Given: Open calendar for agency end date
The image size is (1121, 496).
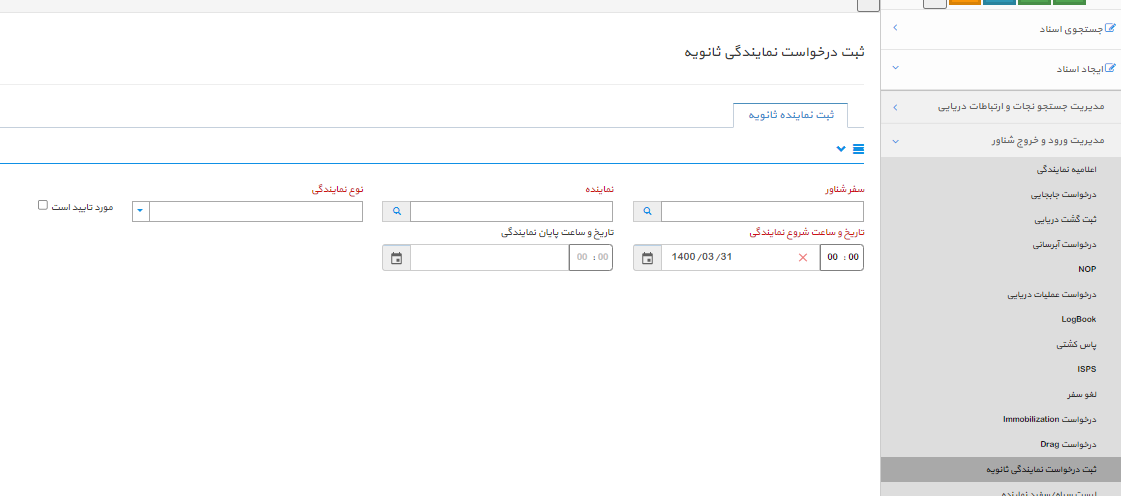Looking at the screenshot, I should [x=397, y=258].
